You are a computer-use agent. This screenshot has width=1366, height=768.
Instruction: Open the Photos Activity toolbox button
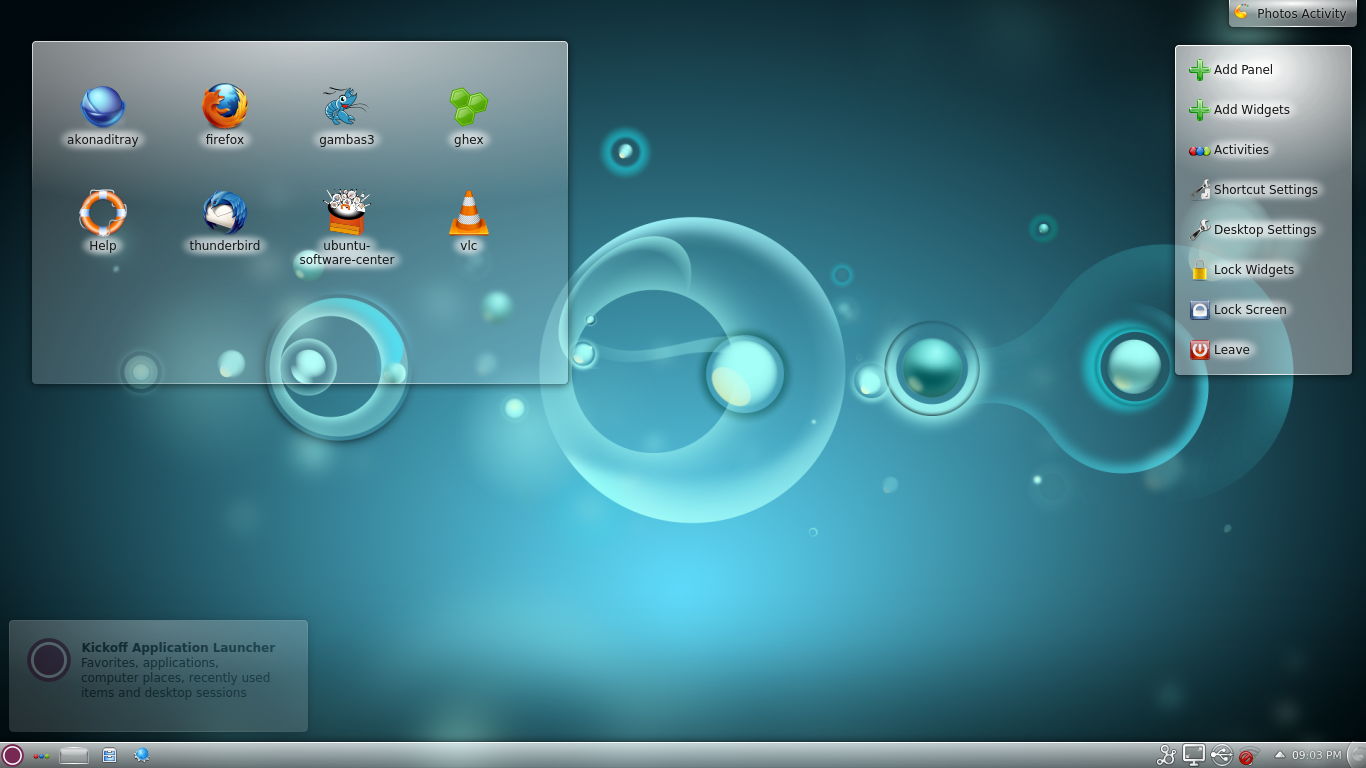point(1292,13)
